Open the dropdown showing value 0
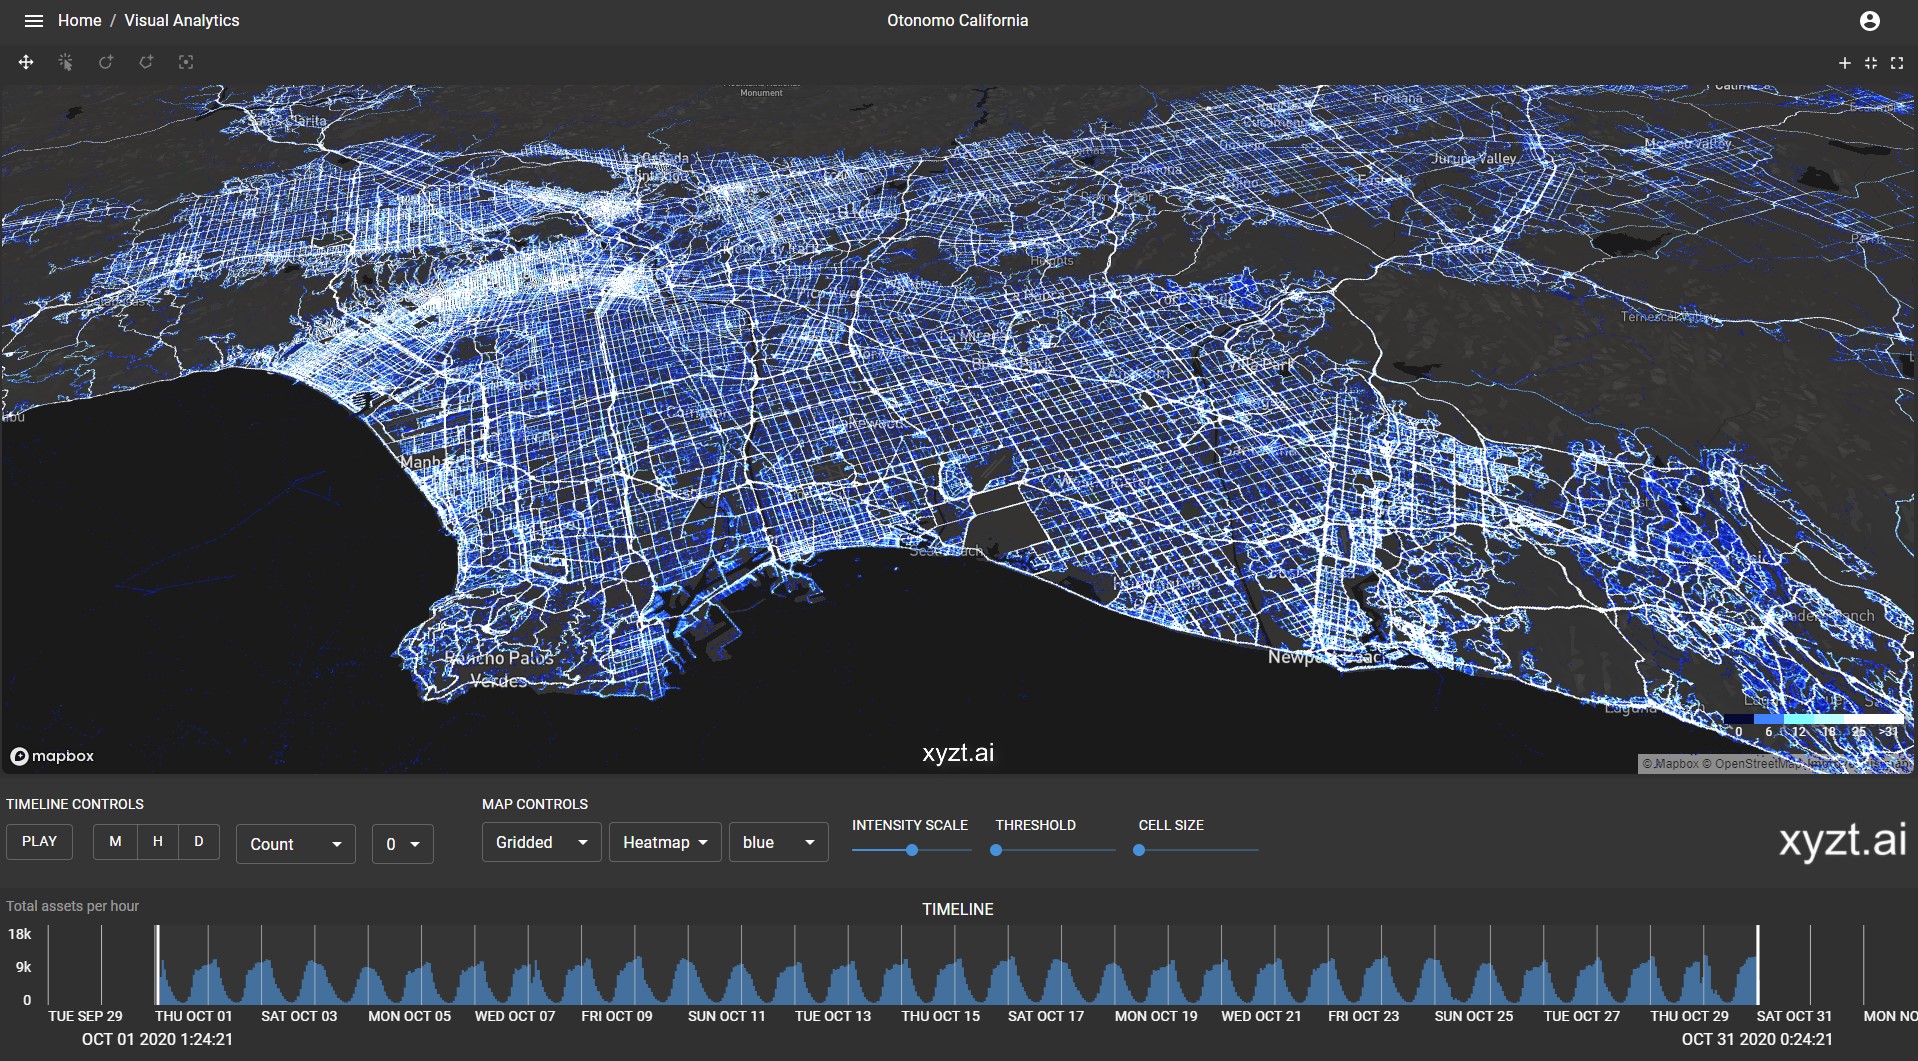The height and width of the screenshot is (1061, 1918). coord(402,844)
